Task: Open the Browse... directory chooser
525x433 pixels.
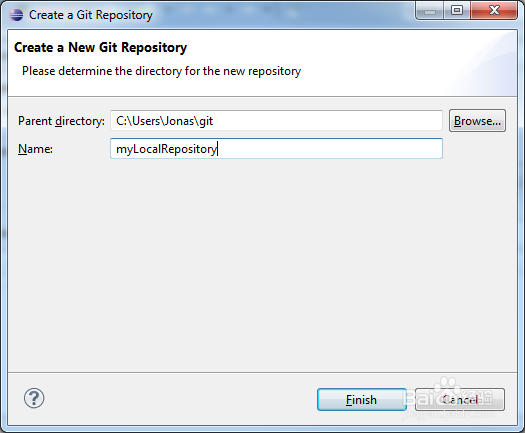Action: (477, 121)
